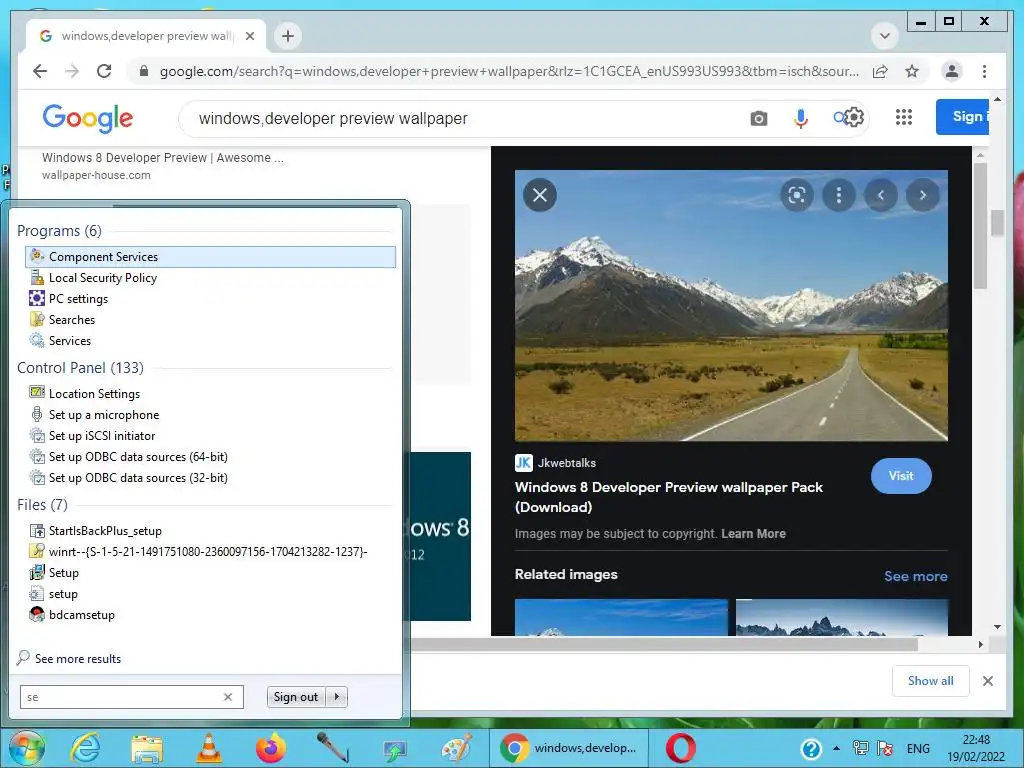Click Jkwebtalks source name
The height and width of the screenshot is (768, 1024).
click(567, 463)
